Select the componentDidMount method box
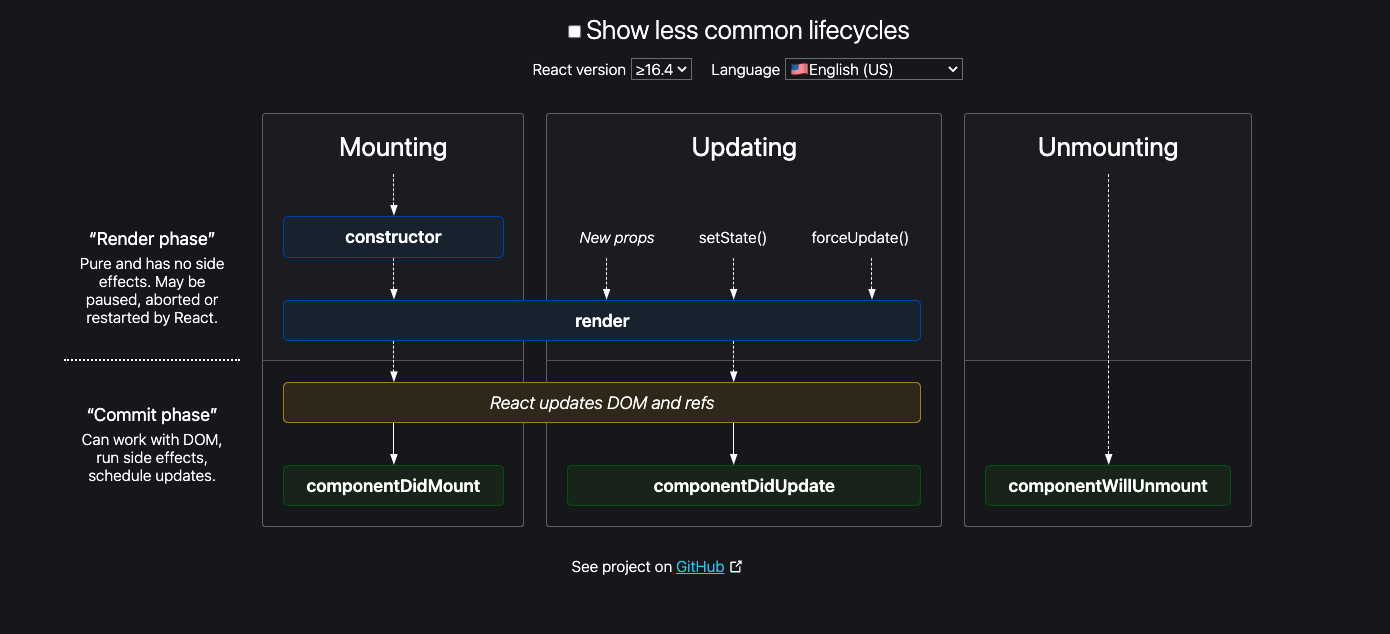This screenshot has width=1390, height=634. [x=393, y=486]
